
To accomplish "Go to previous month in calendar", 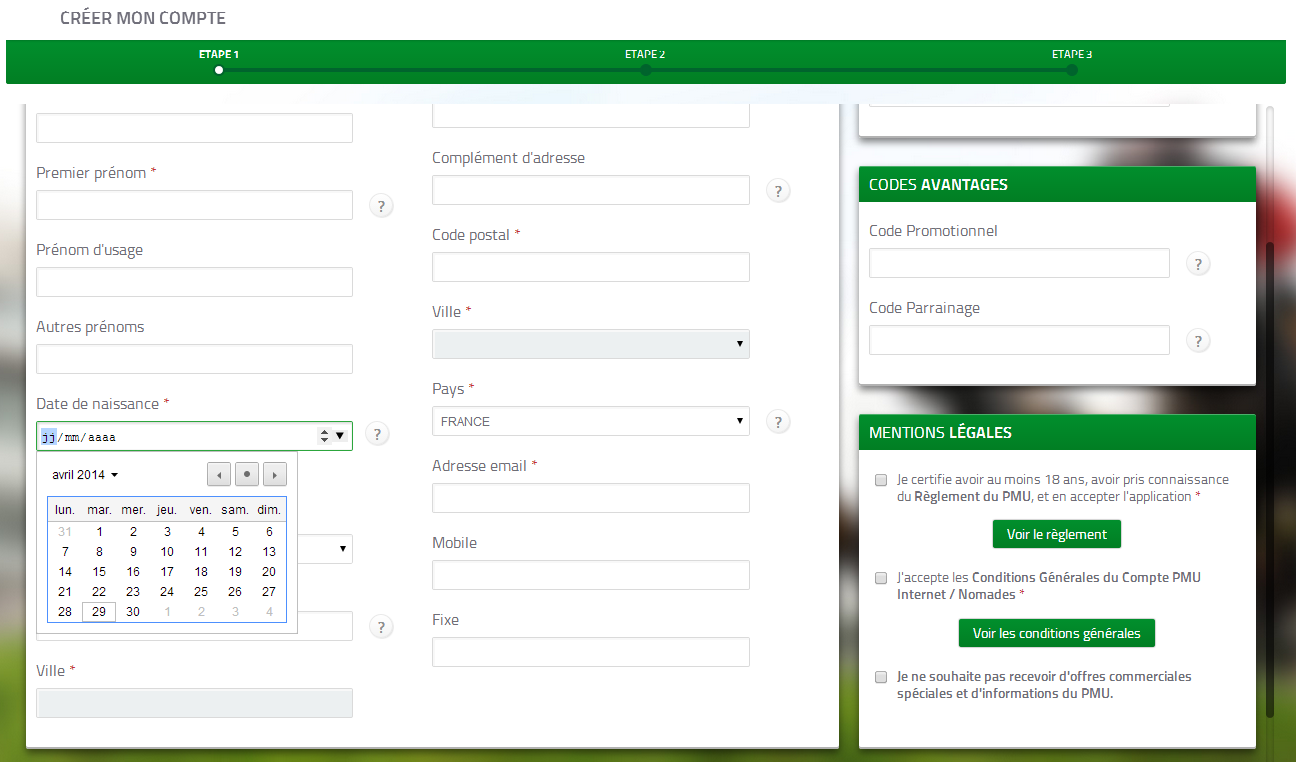I will tap(219, 475).
